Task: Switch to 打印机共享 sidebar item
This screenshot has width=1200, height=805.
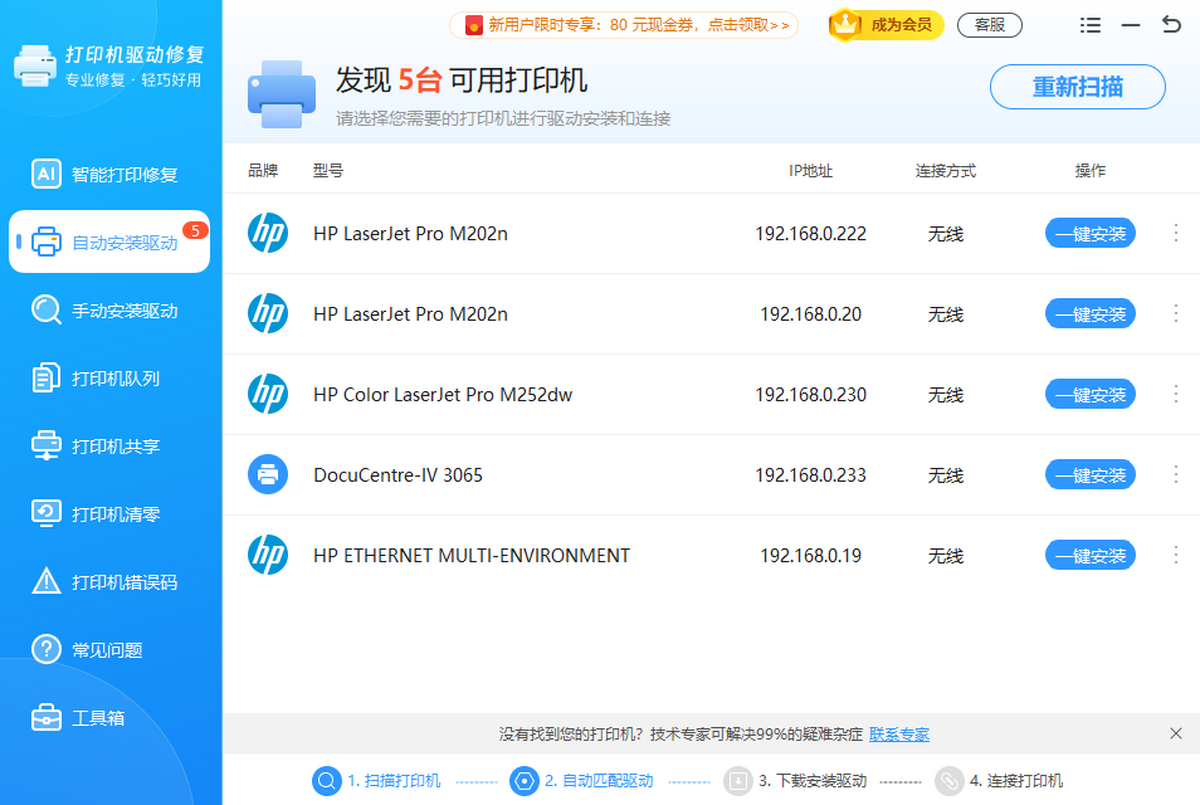Action: 110,446
